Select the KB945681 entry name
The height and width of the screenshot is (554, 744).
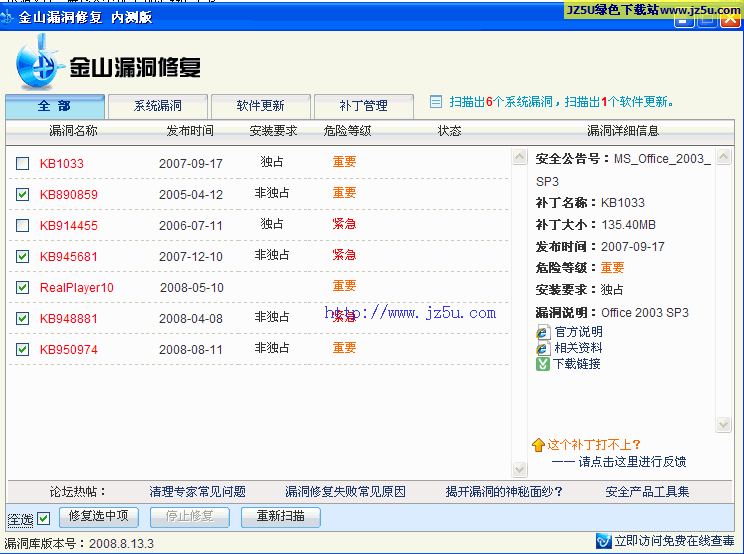point(69,257)
